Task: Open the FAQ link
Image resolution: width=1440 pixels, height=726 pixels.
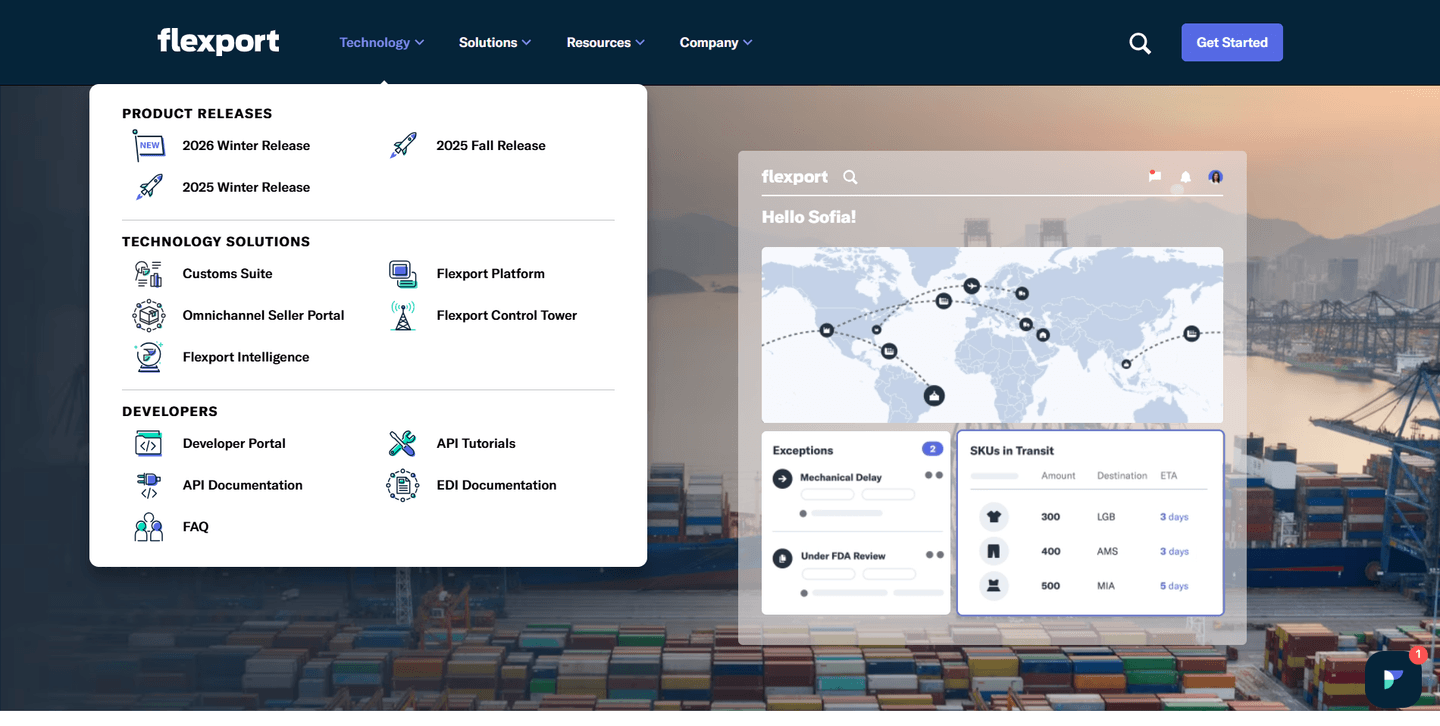Action: (196, 527)
